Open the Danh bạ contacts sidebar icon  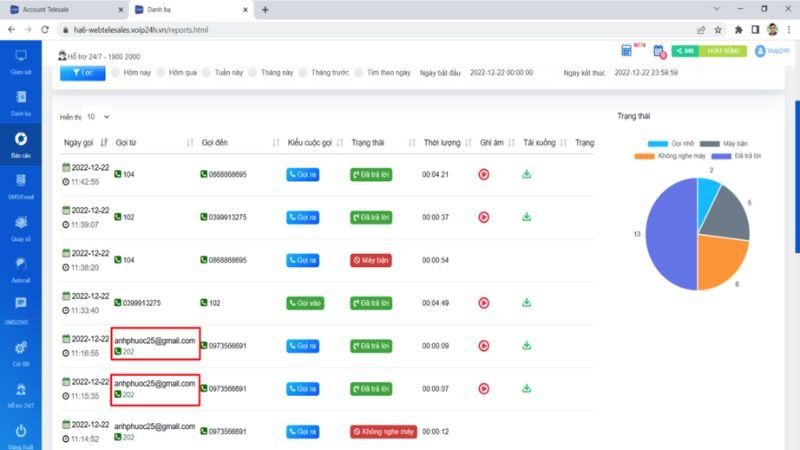[21, 97]
